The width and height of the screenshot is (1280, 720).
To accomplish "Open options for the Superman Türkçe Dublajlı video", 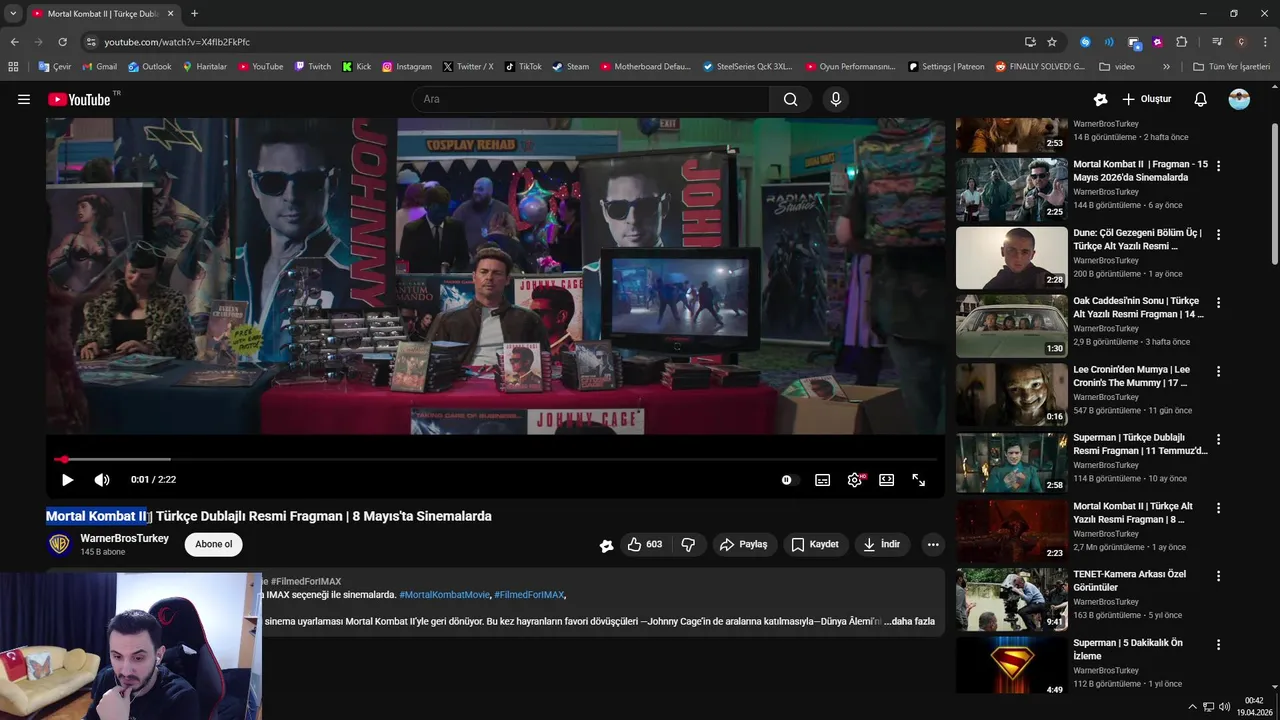I will [x=1218, y=439].
